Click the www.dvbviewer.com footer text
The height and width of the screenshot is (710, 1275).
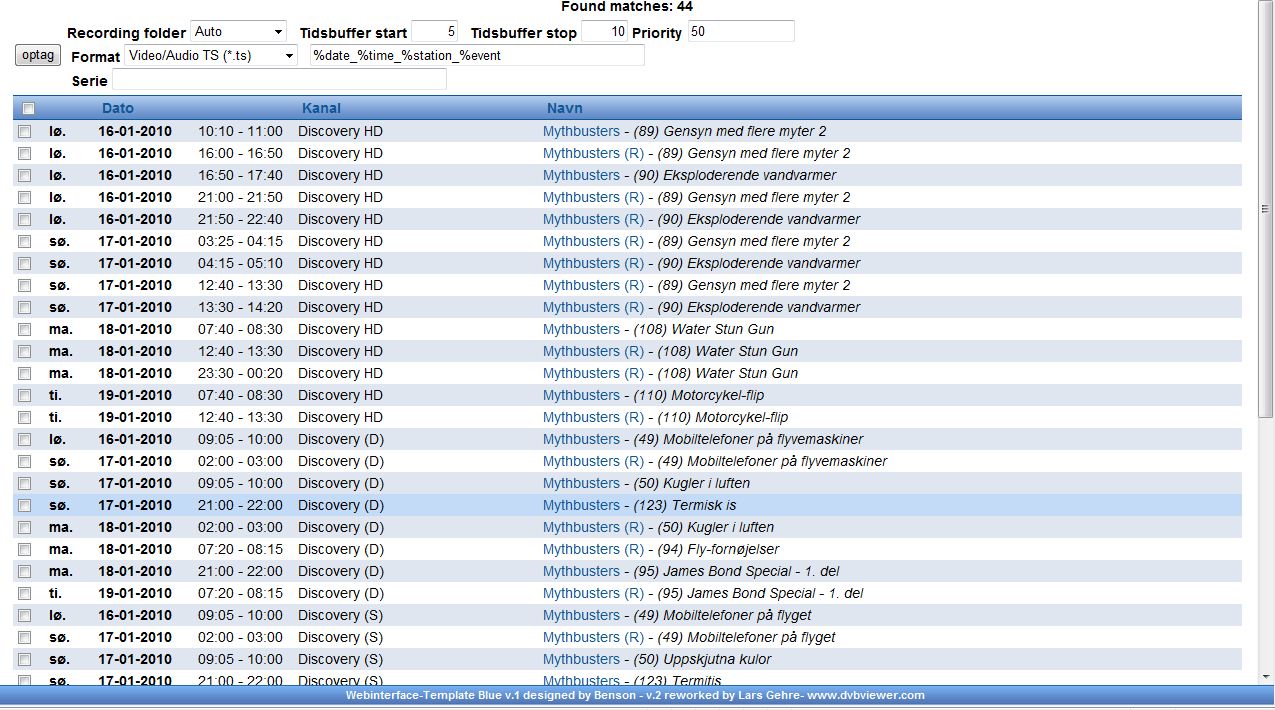(x=866, y=695)
